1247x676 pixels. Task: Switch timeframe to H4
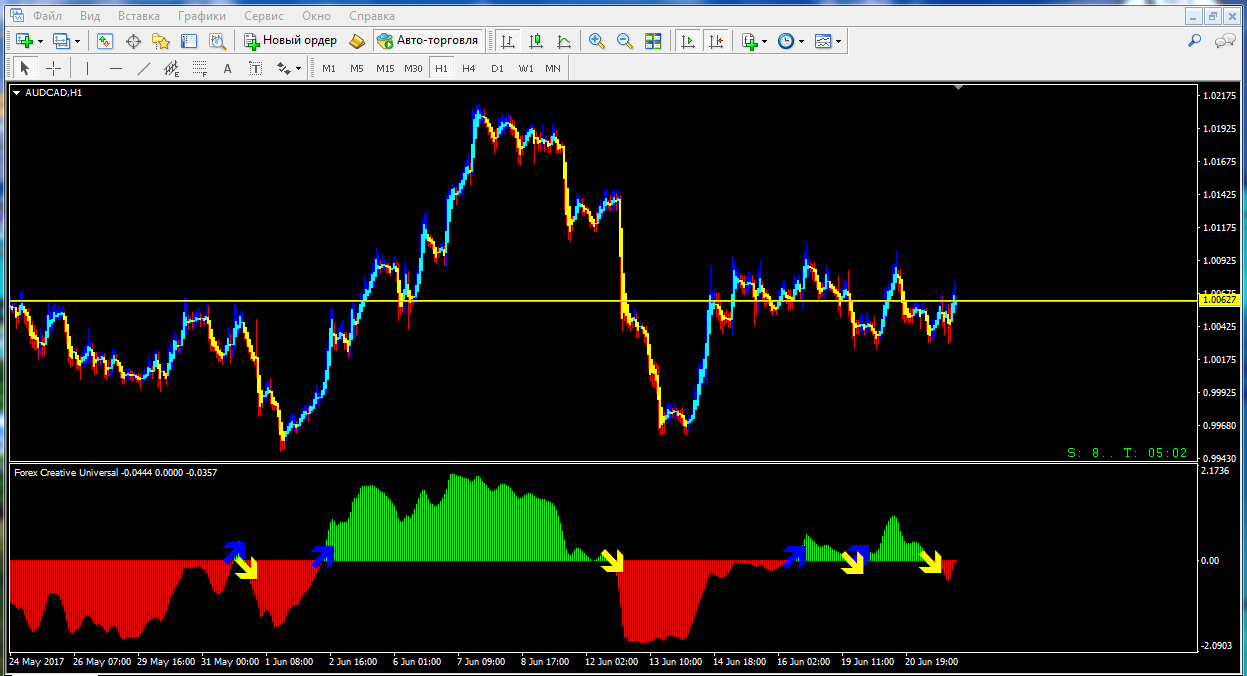(469, 68)
